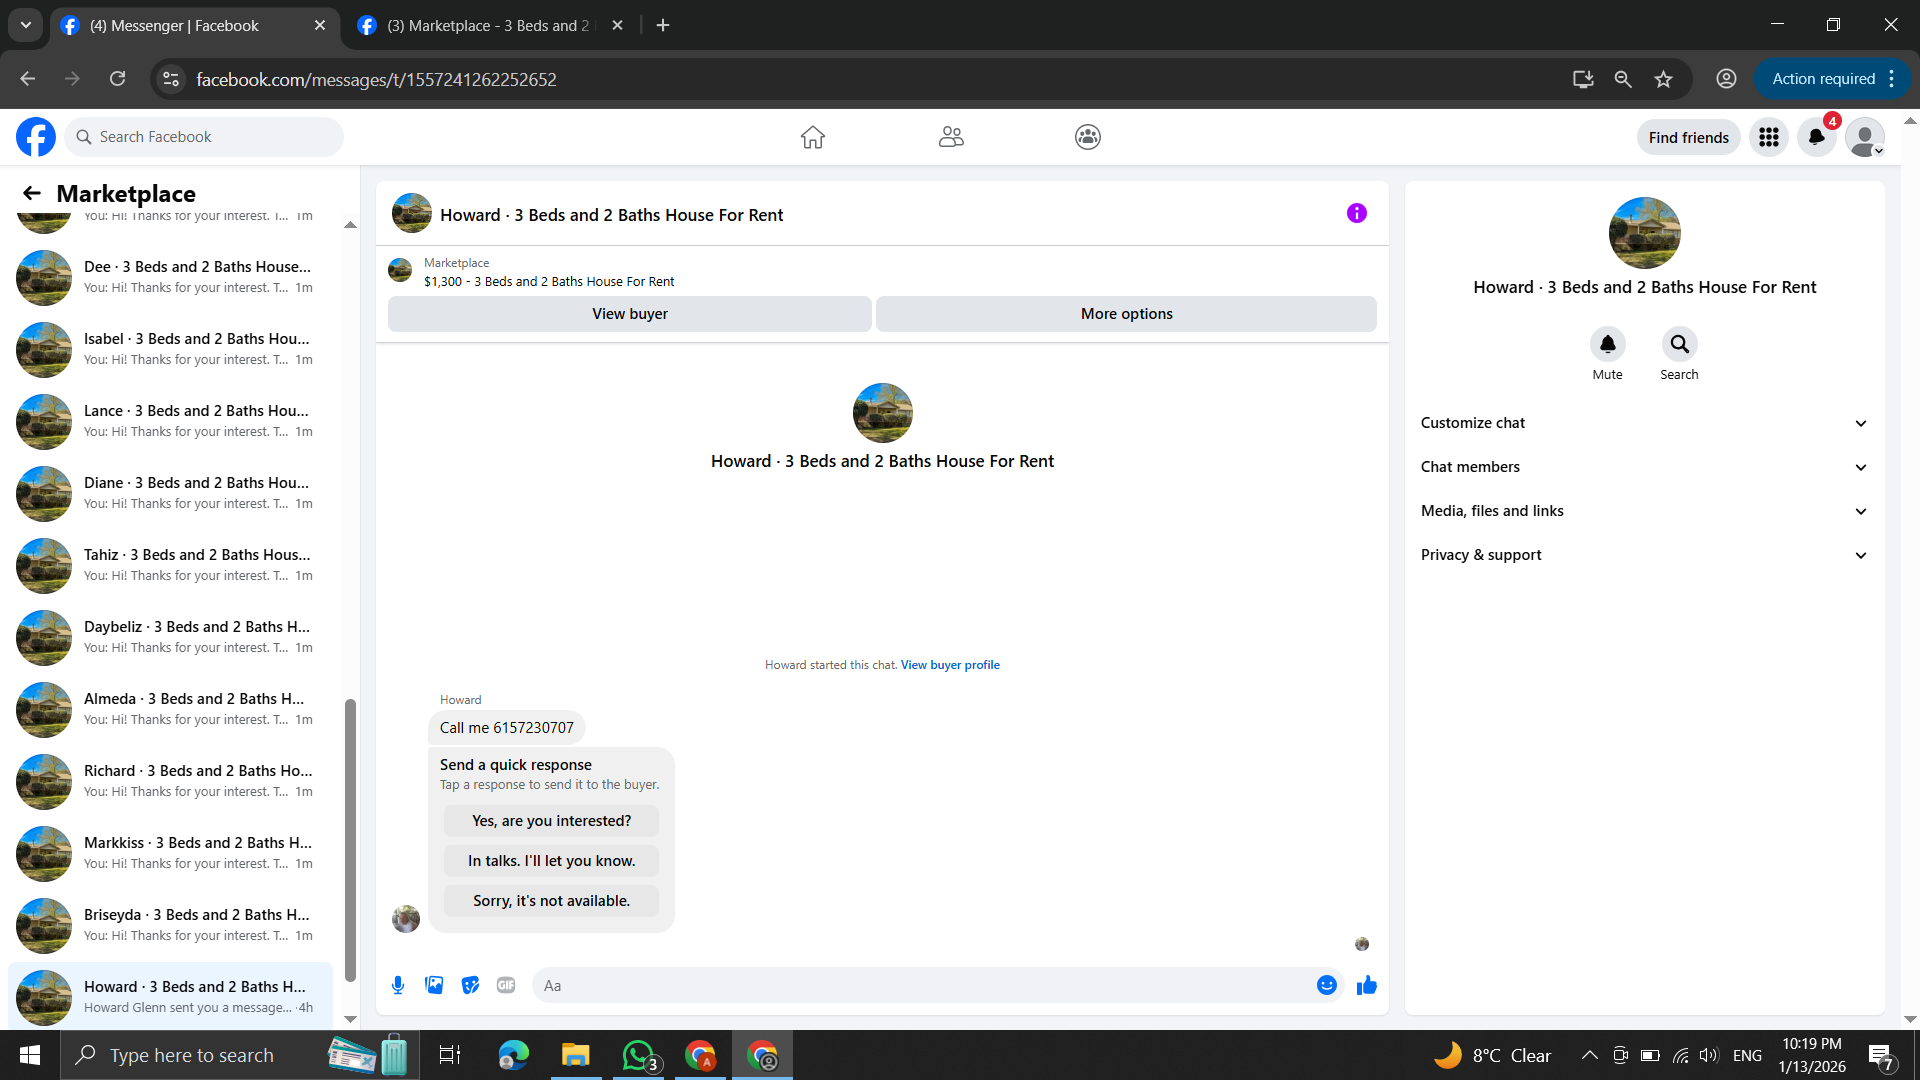Expand Privacy & support section

point(1644,555)
